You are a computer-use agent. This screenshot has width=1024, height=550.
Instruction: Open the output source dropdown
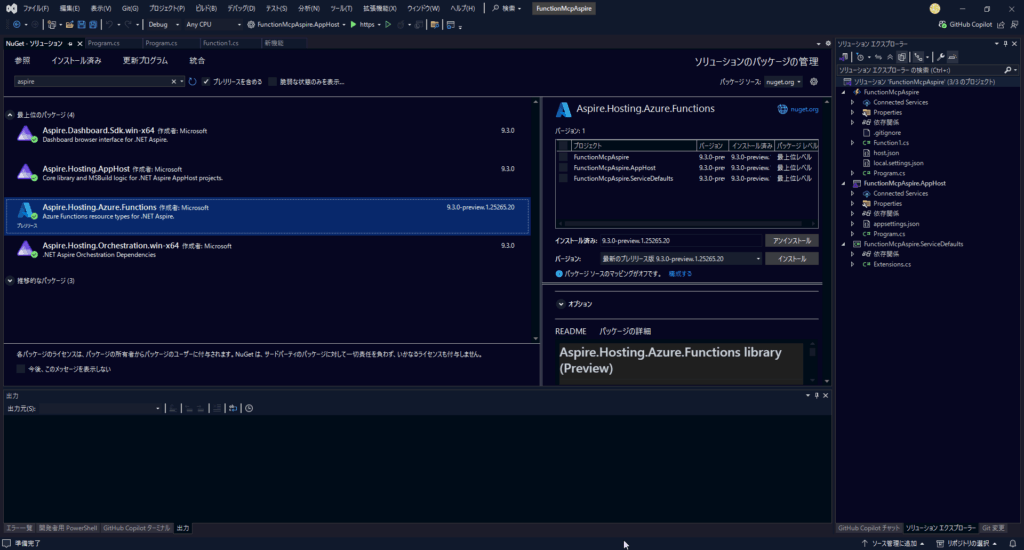100,408
